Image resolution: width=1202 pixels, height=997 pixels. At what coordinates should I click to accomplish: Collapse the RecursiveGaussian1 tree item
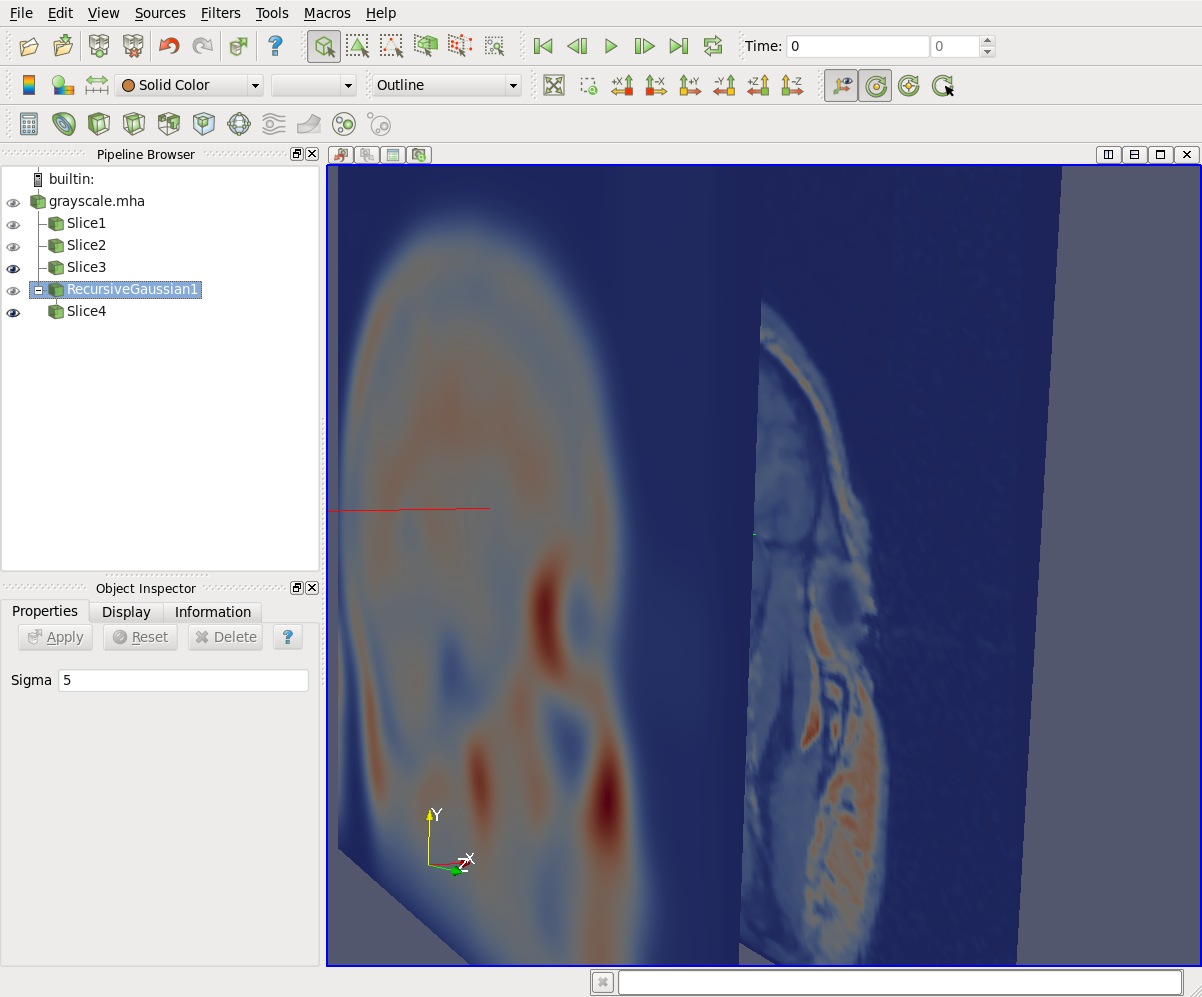click(38, 290)
